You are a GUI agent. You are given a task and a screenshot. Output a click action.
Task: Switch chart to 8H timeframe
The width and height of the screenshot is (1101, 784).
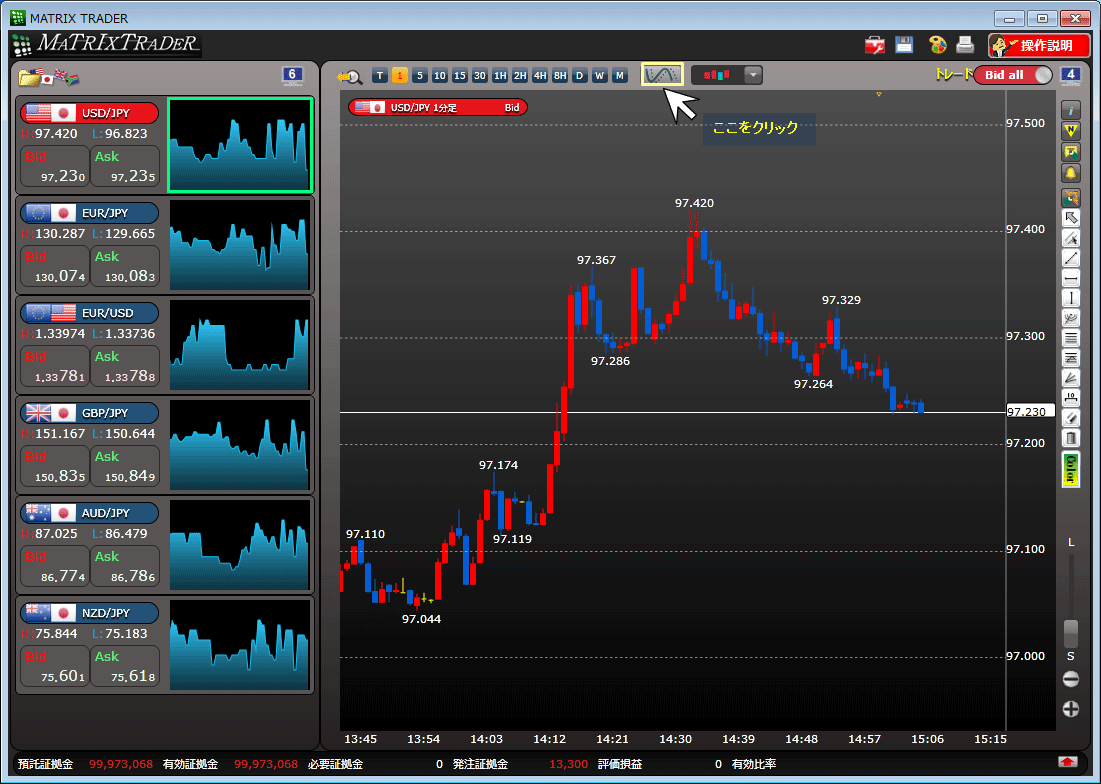(x=560, y=76)
